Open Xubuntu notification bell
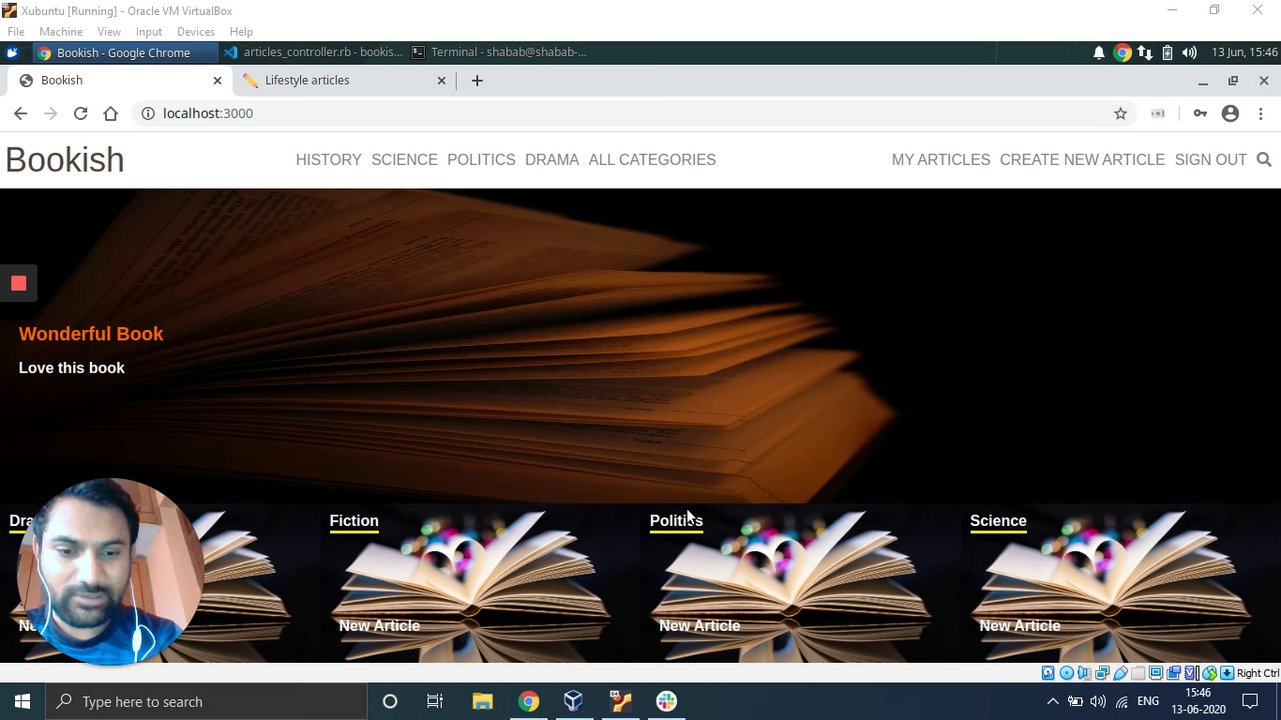Screen dimensions: 1281x720 pyautogui.click(x=1099, y=52)
